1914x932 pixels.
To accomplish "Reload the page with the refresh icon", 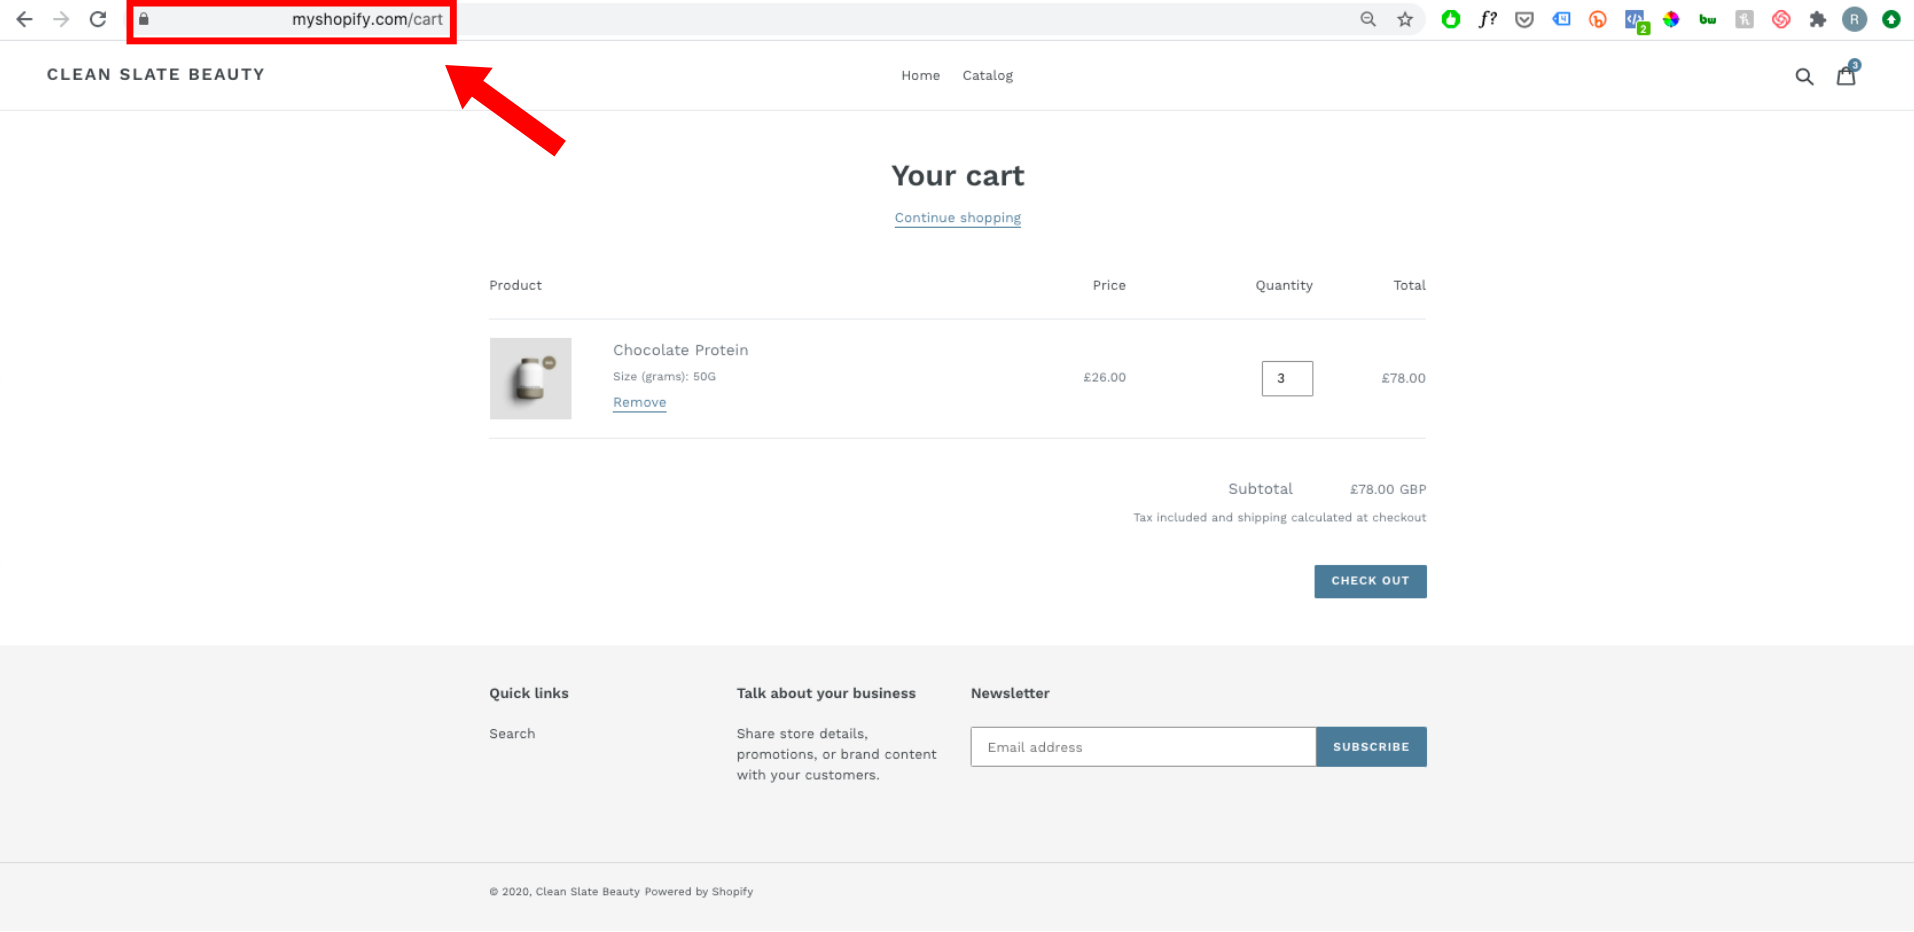I will click(98, 19).
